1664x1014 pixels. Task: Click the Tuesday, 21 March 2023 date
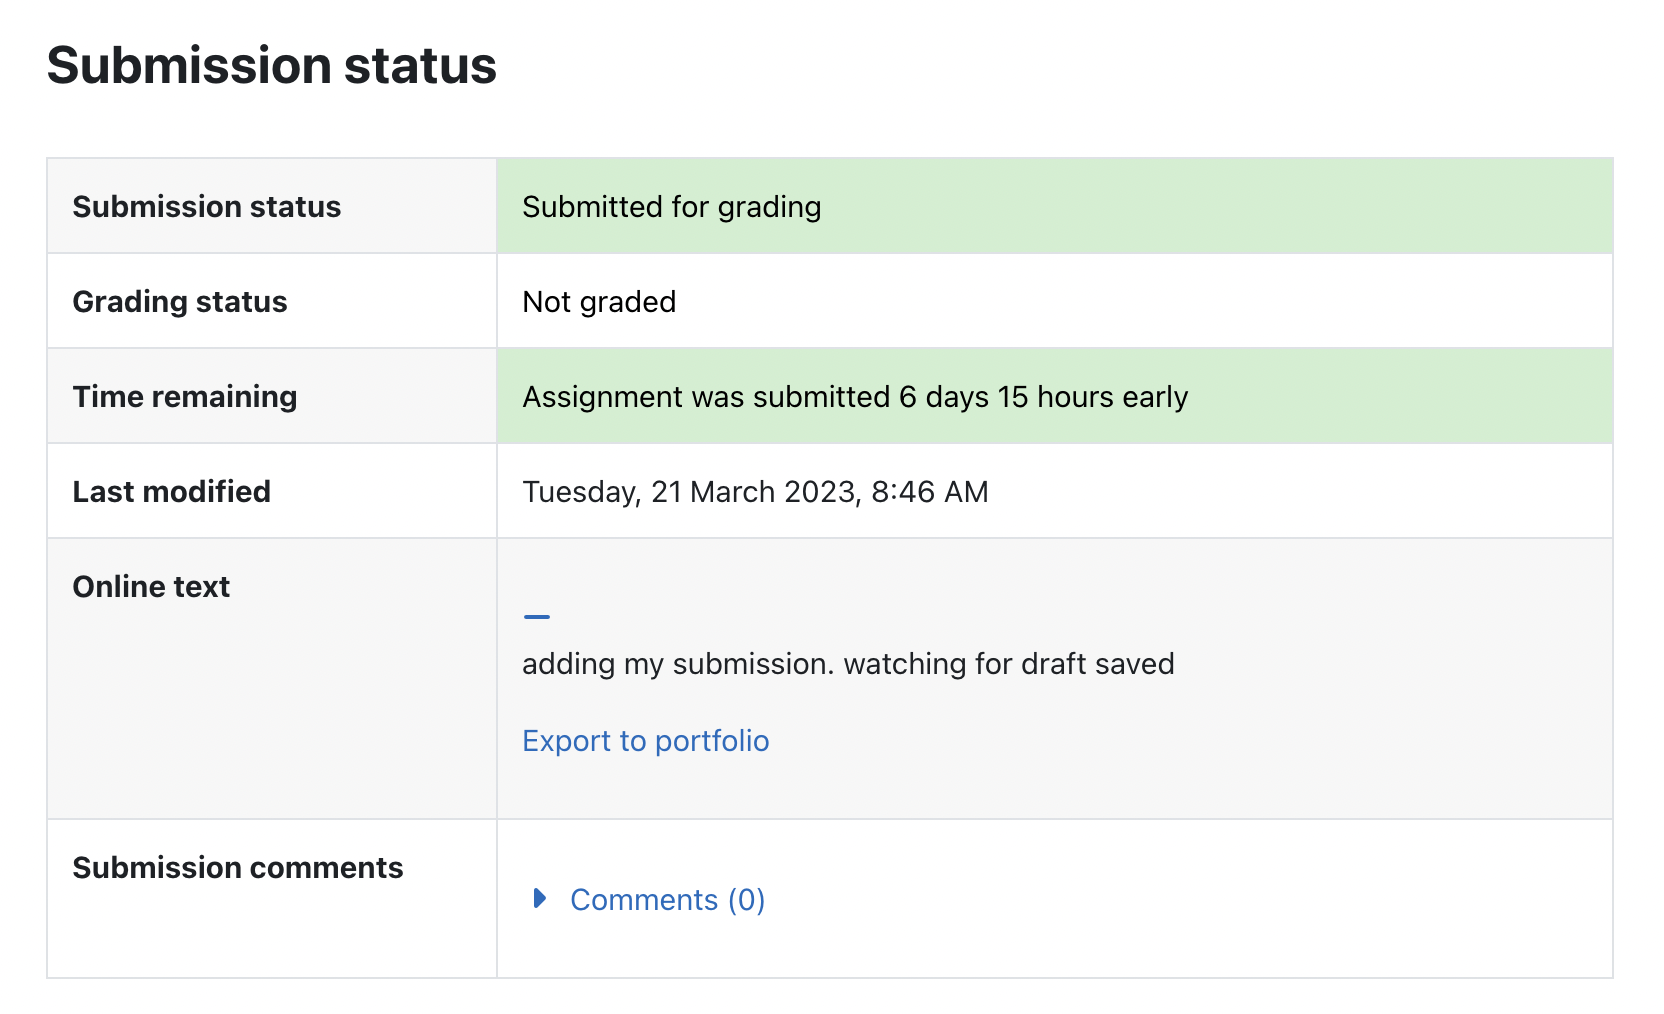click(689, 492)
